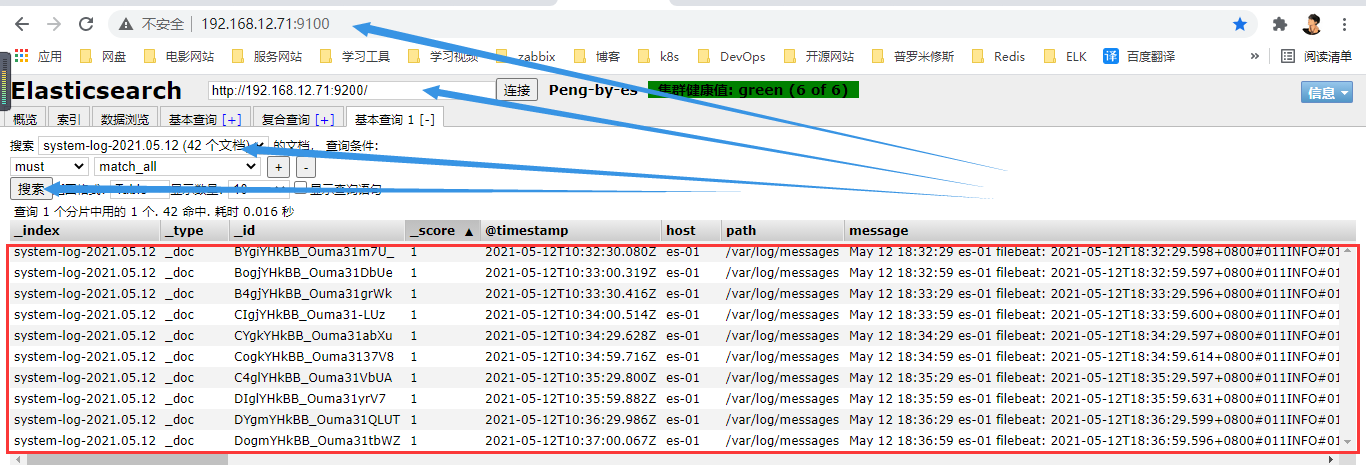Click the host column header
The height and width of the screenshot is (465, 1366).
[x=690, y=231]
